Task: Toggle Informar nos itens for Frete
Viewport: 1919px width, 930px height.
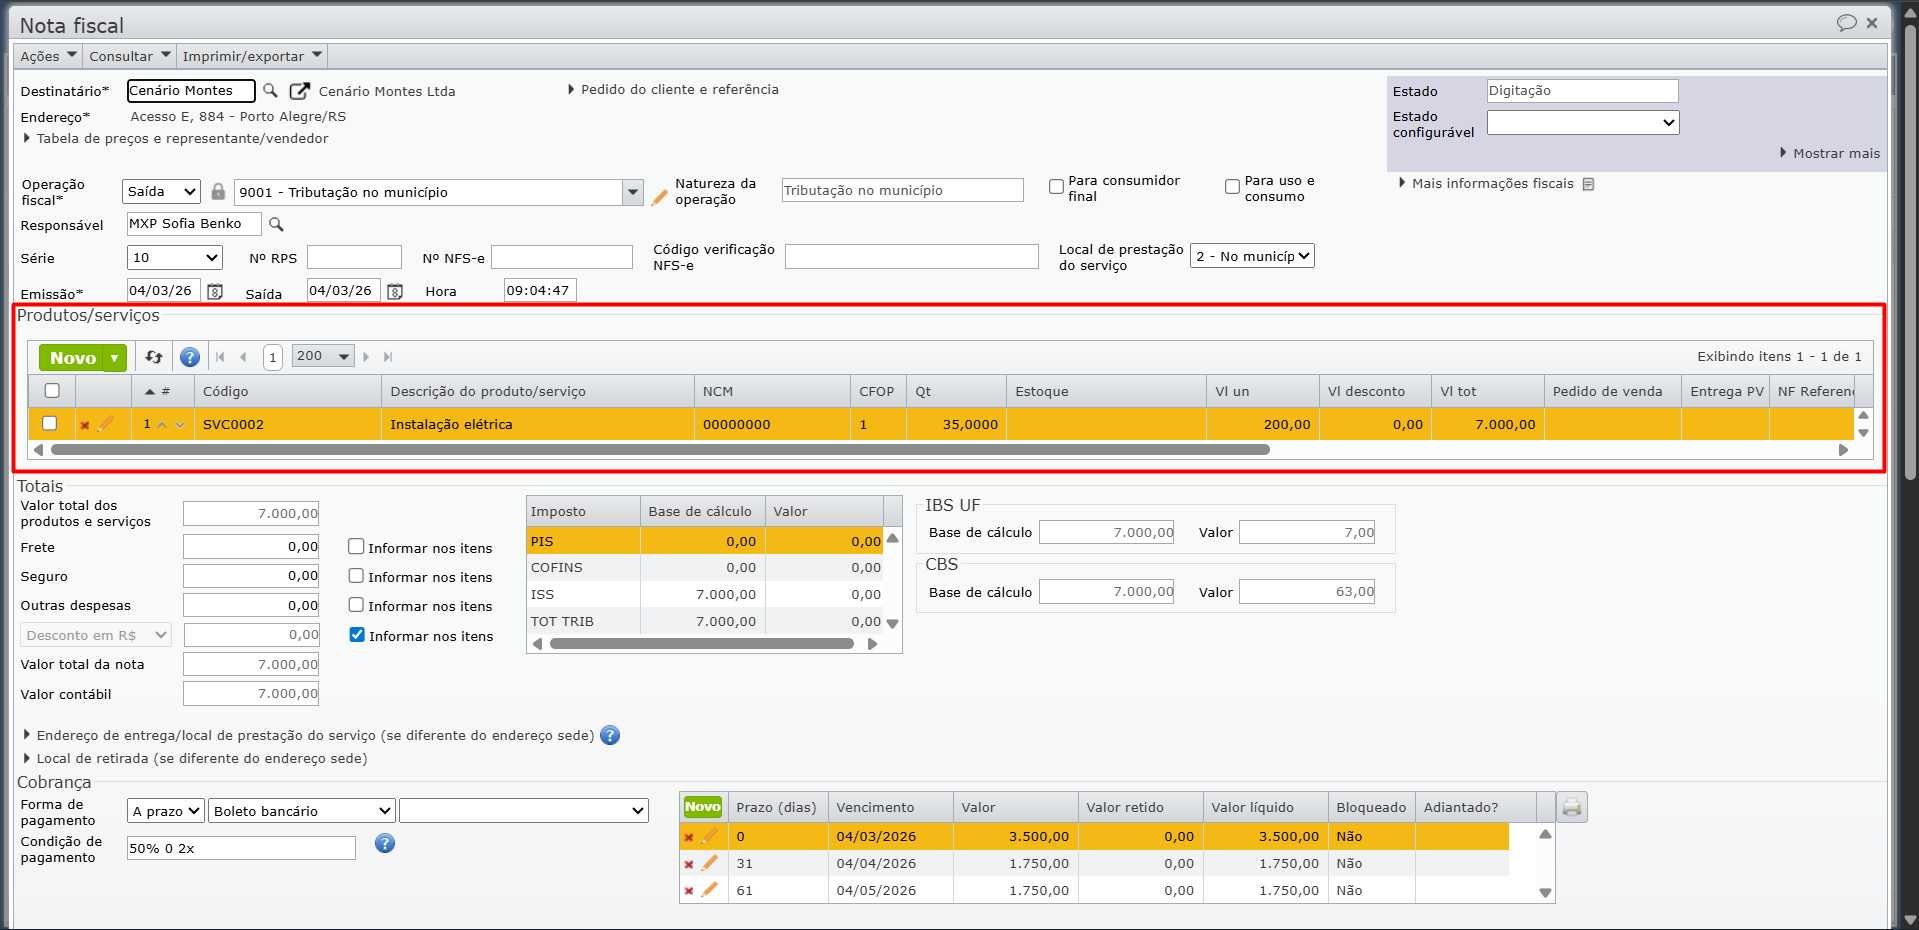Action: point(356,547)
